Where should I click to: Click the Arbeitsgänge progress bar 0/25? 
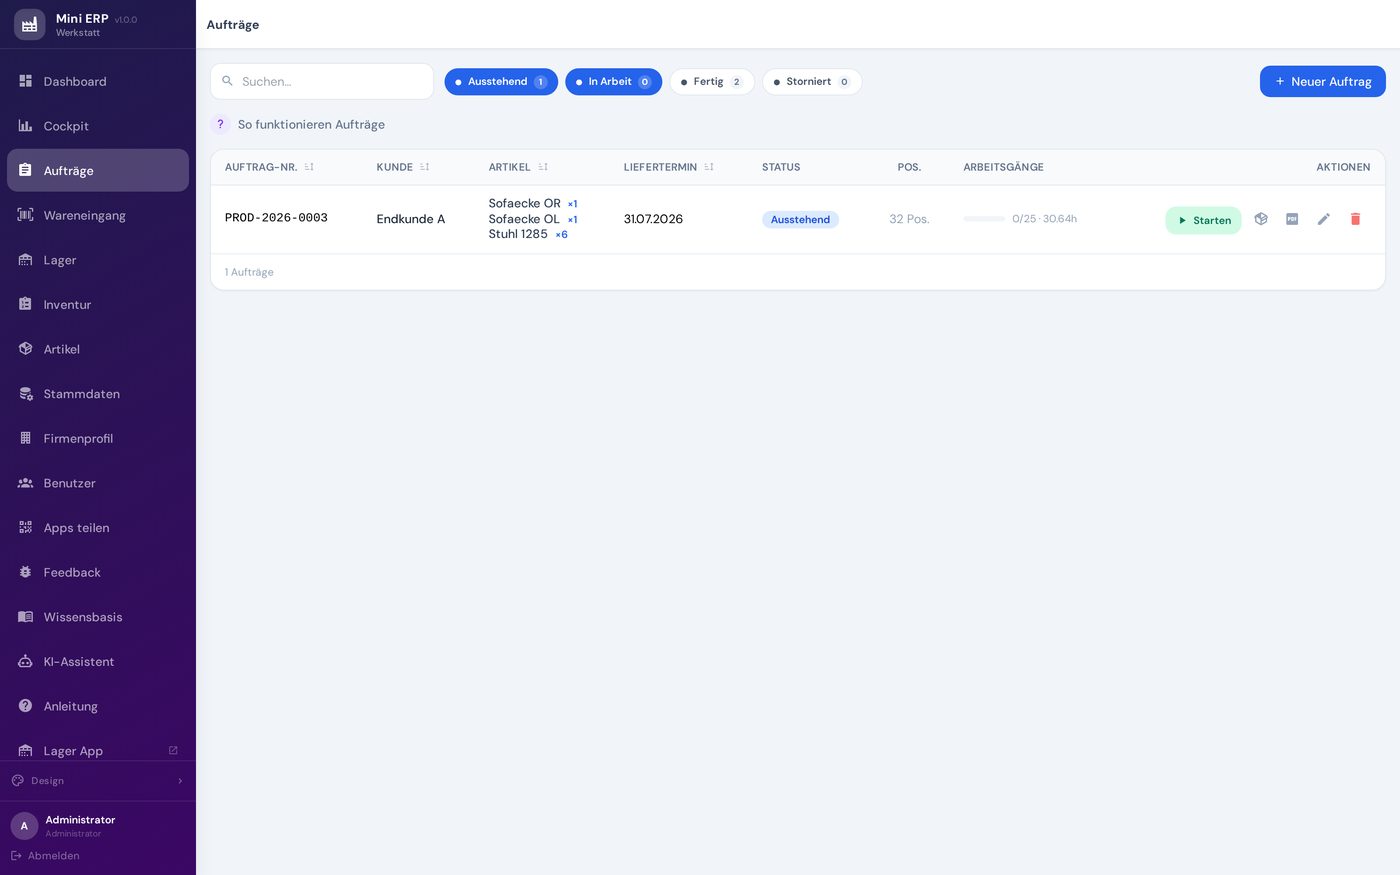coord(984,219)
